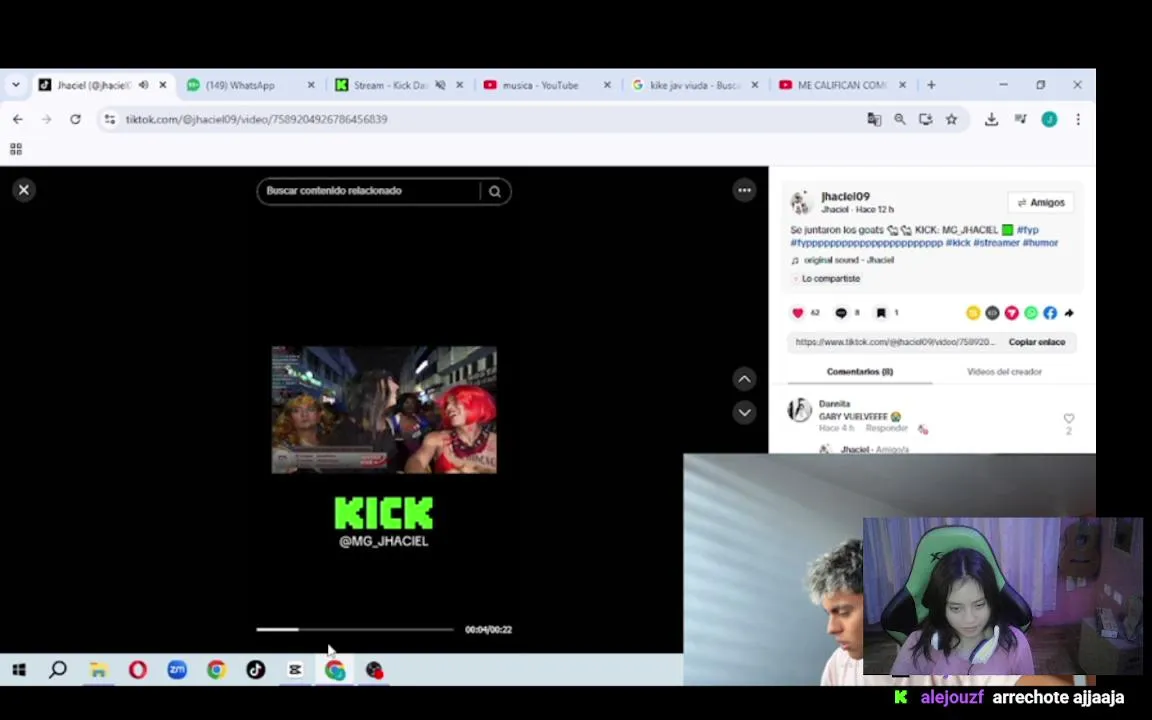Switch to Videos del creador tab
This screenshot has width=1152, height=720.
(1004, 372)
